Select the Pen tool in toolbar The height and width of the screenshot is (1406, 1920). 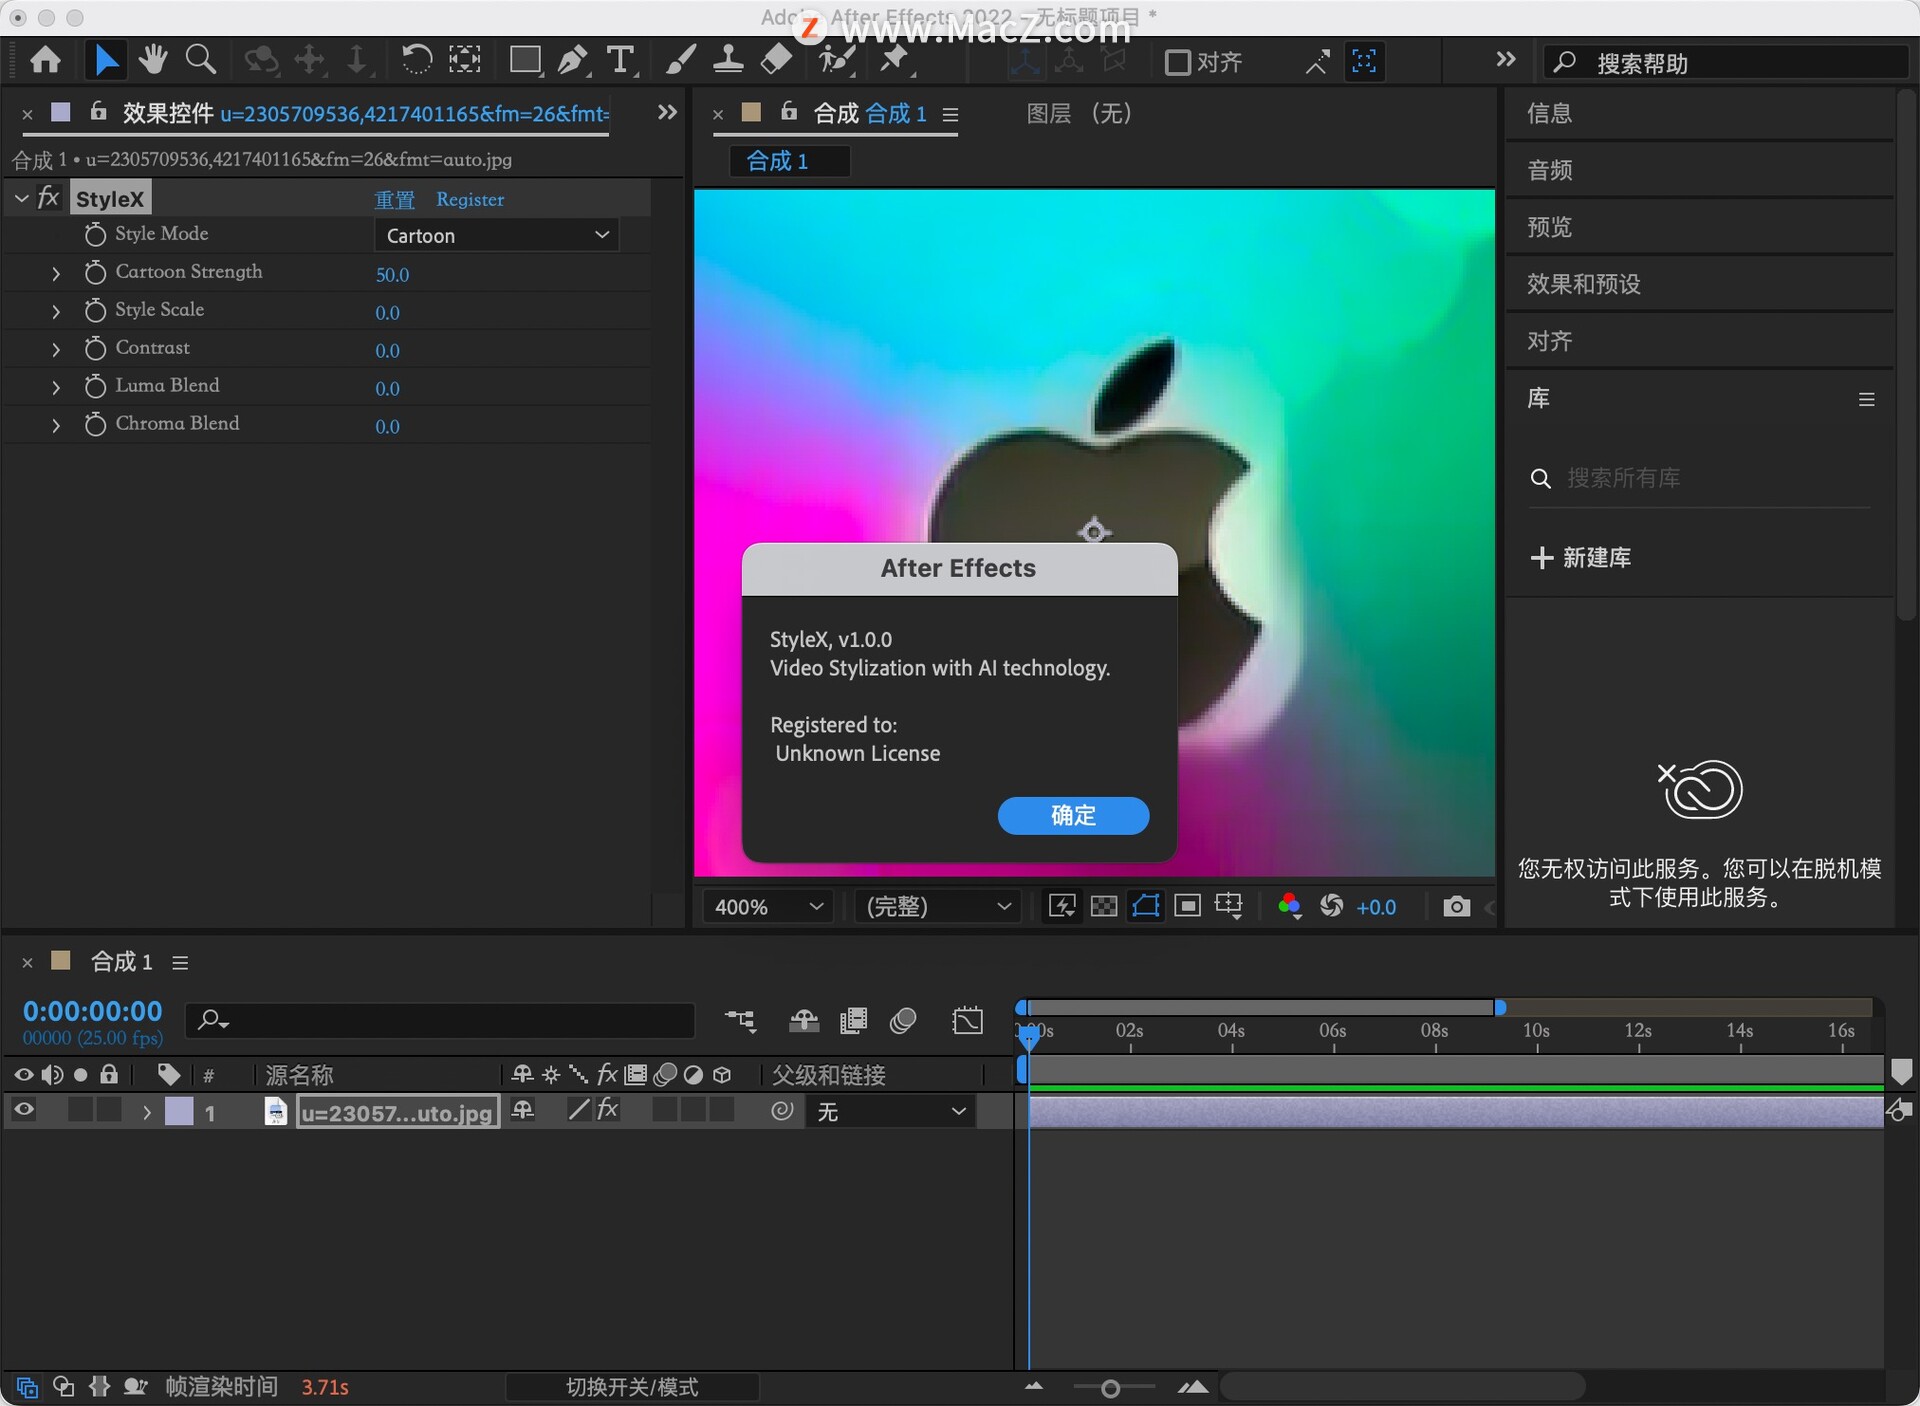point(571,61)
